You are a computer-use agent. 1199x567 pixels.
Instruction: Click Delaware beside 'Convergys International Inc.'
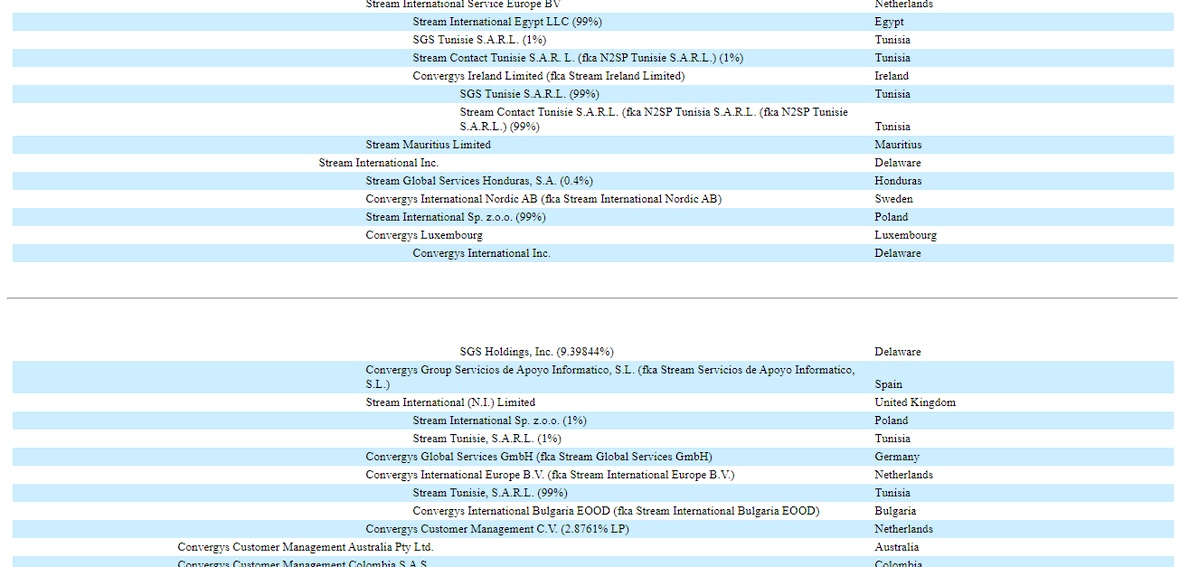click(898, 253)
